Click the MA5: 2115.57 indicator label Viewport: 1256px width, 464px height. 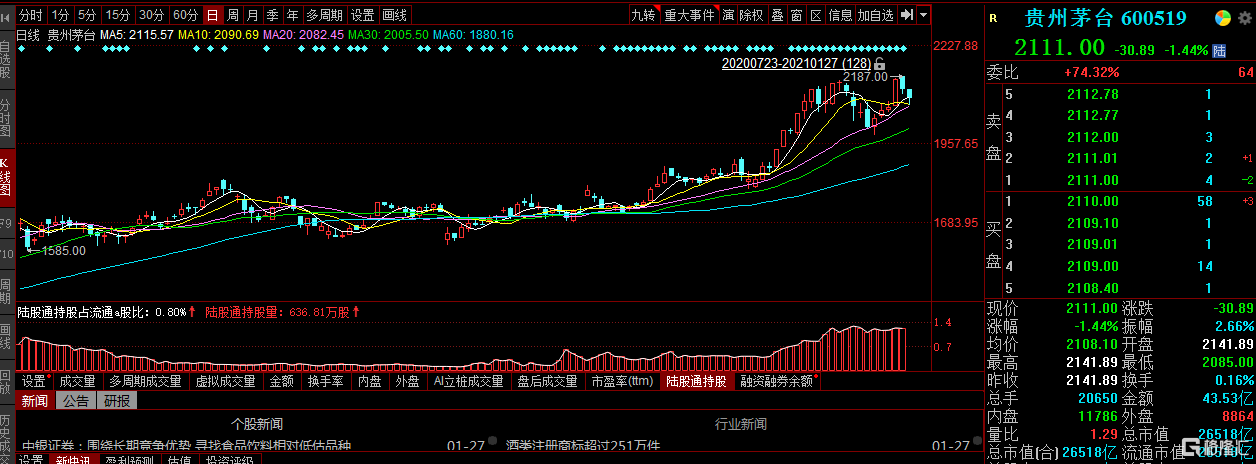click(138, 35)
